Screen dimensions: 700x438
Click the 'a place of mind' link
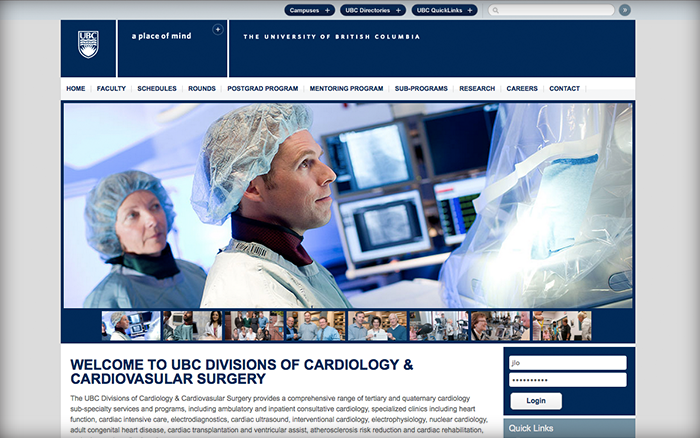pyautogui.click(x=161, y=36)
